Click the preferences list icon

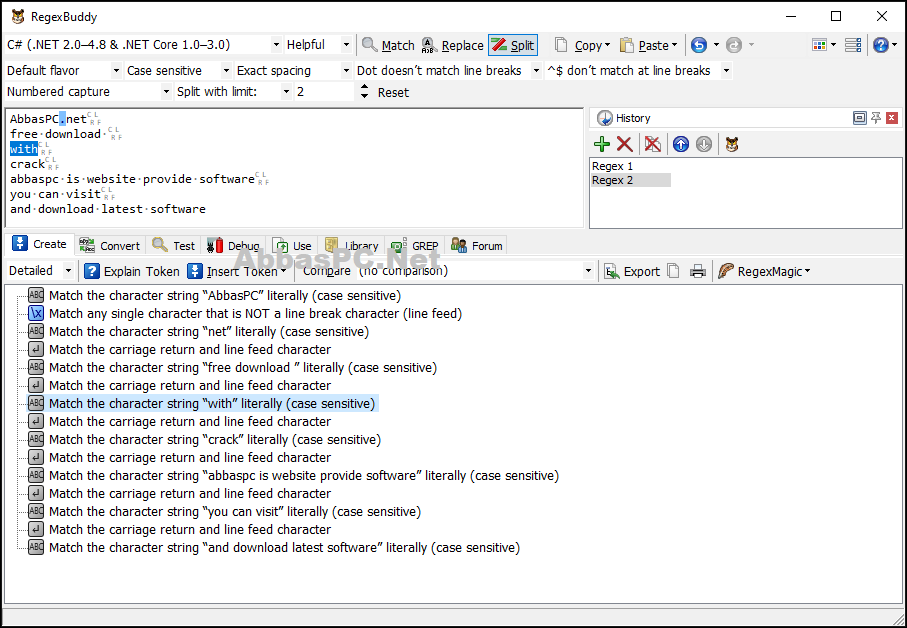853,45
